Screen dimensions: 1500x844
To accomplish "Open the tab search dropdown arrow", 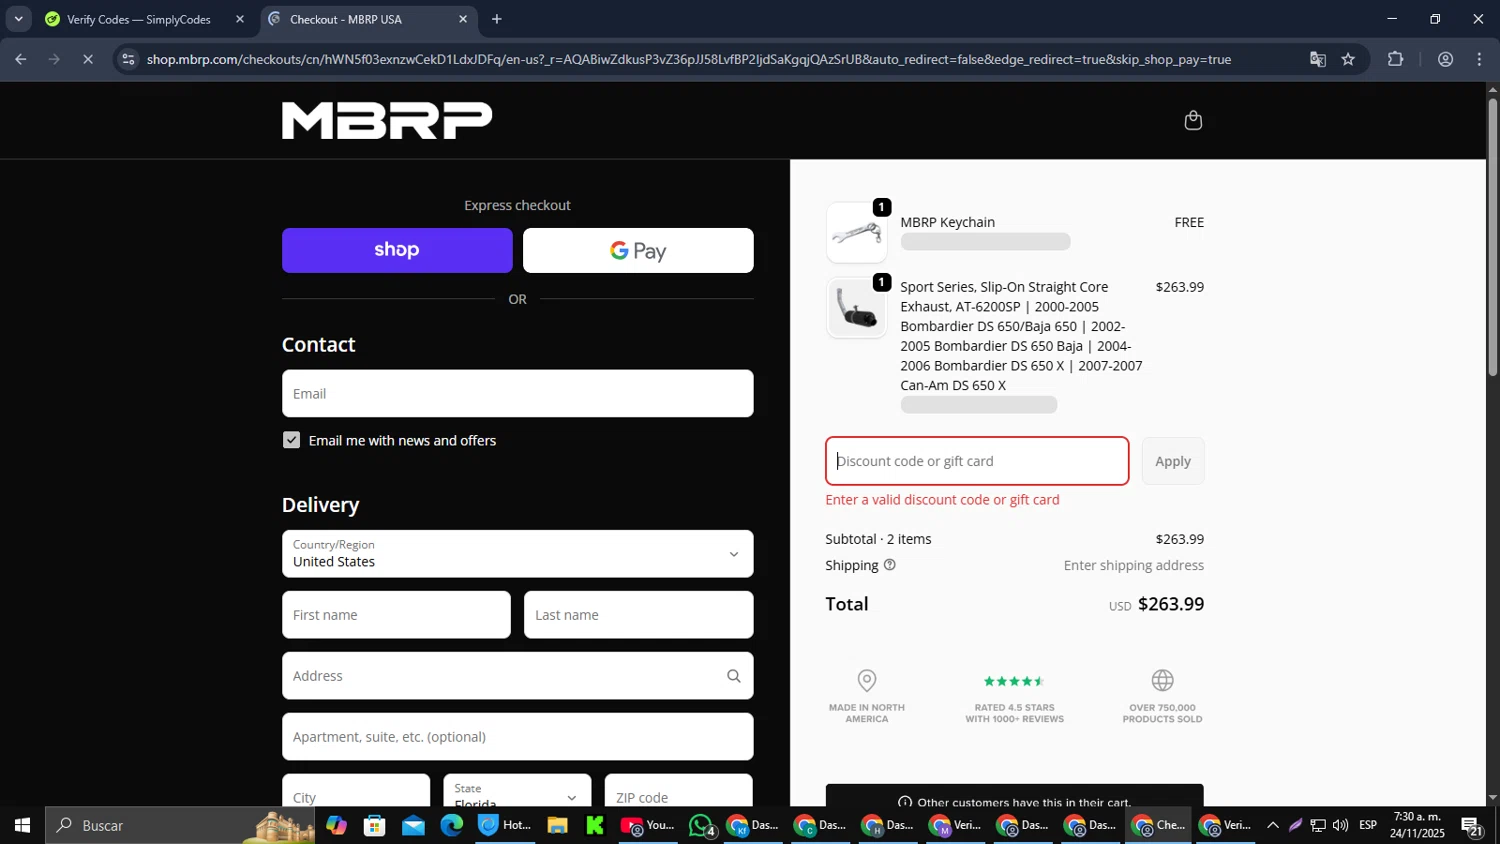I will pyautogui.click(x=18, y=19).
